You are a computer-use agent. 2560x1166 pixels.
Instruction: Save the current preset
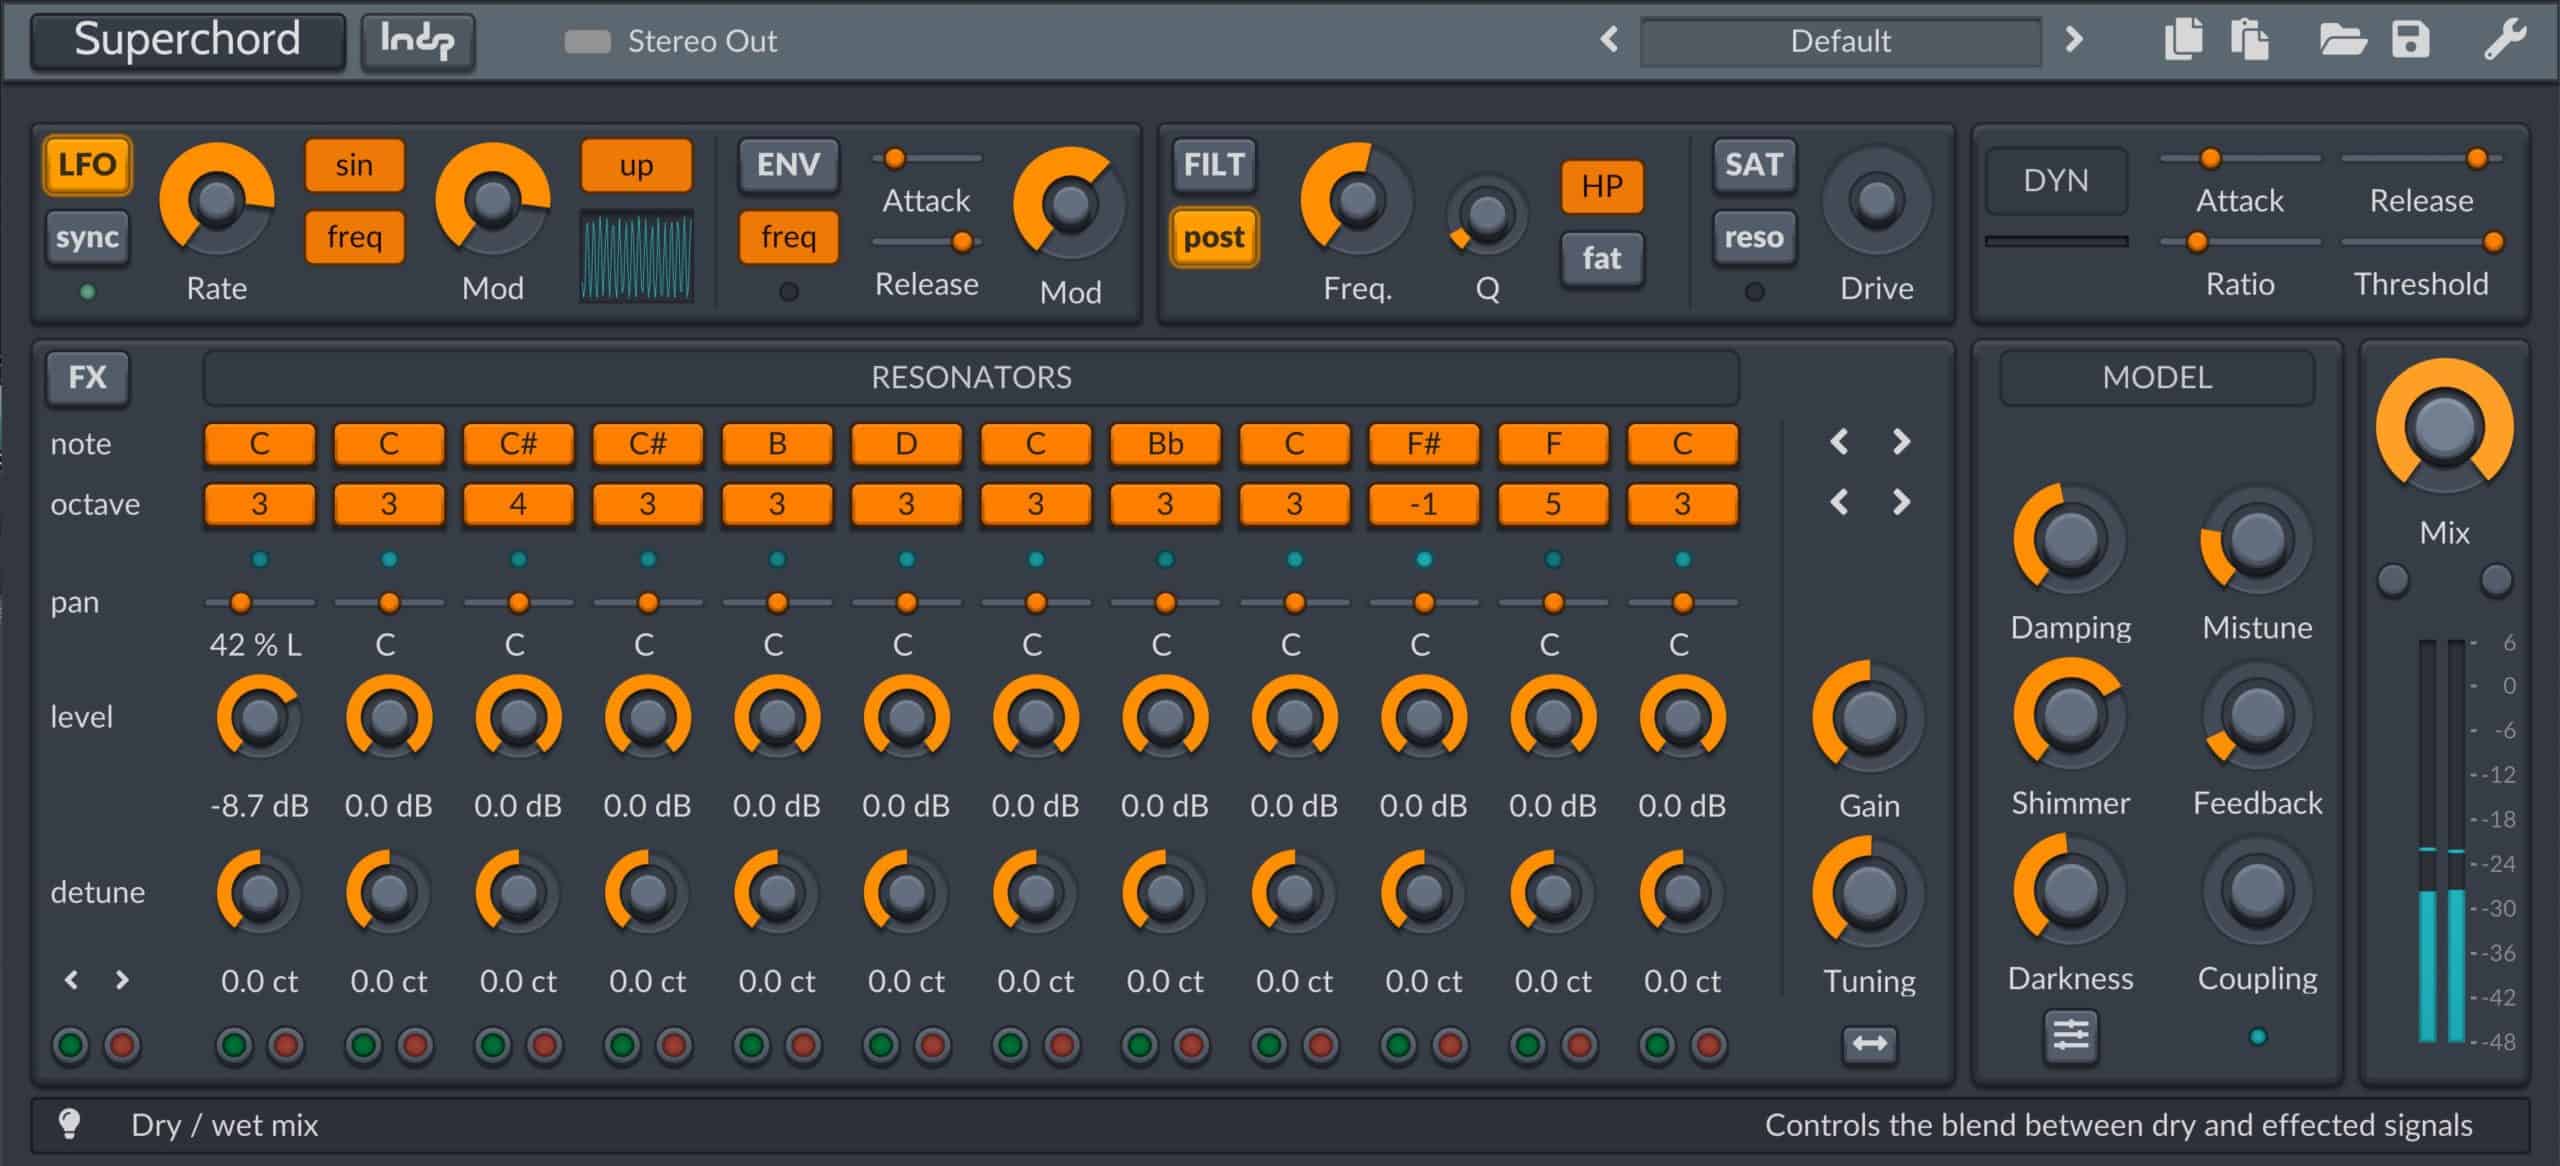(2412, 38)
